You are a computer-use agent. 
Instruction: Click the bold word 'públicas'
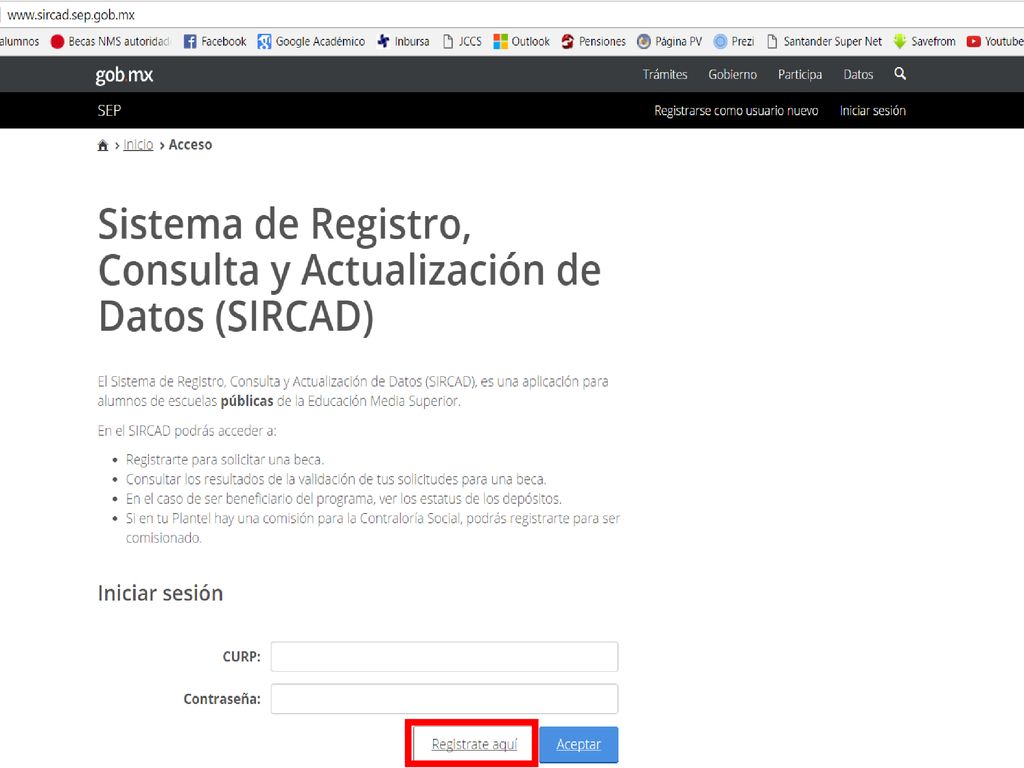pyautogui.click(x=247, y=401)
